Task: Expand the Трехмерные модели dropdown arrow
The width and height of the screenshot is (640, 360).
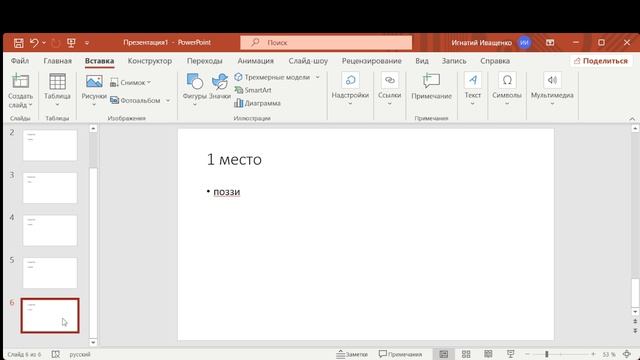Action: point(318,77)
